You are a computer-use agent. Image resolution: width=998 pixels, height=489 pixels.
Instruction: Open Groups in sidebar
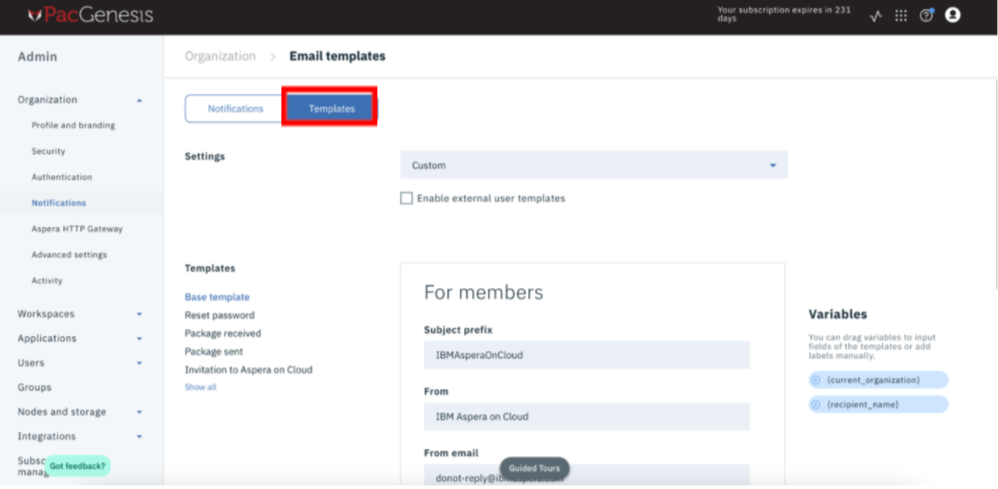click(34, 387)
